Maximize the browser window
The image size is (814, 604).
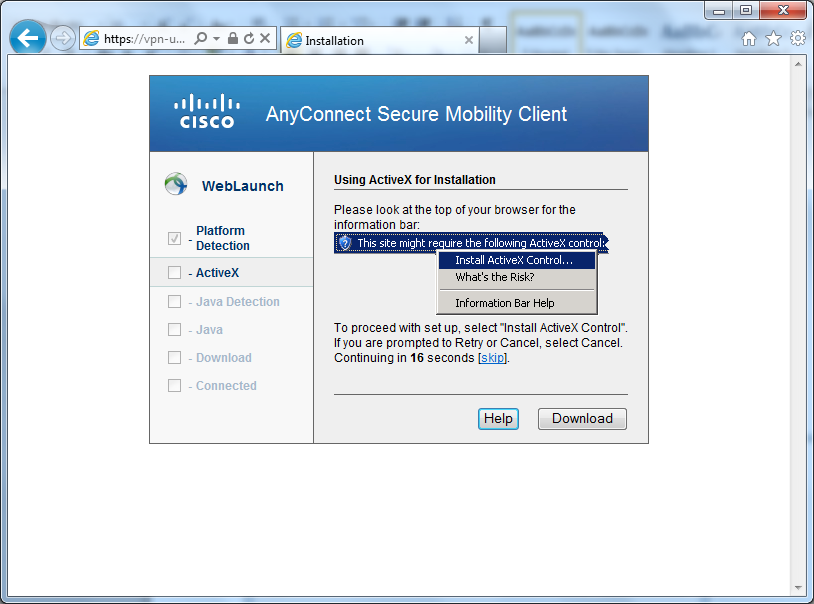(x=745, y=10)
